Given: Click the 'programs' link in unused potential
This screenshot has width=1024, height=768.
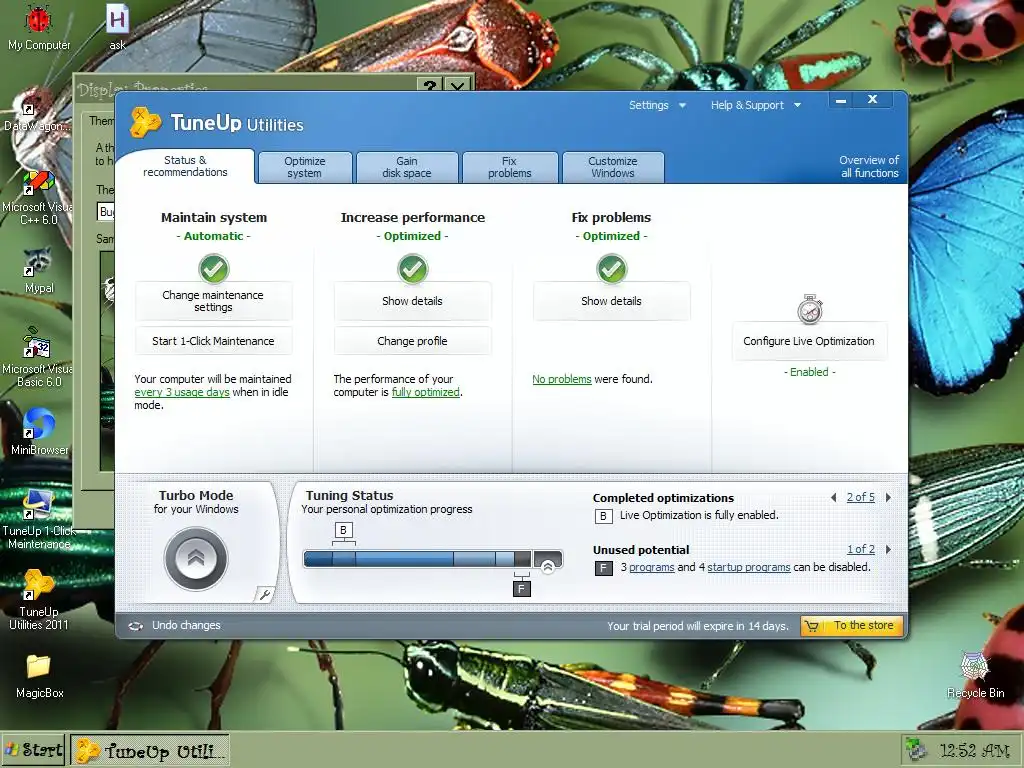Looking at the screenshot, I should pos(652,568).
